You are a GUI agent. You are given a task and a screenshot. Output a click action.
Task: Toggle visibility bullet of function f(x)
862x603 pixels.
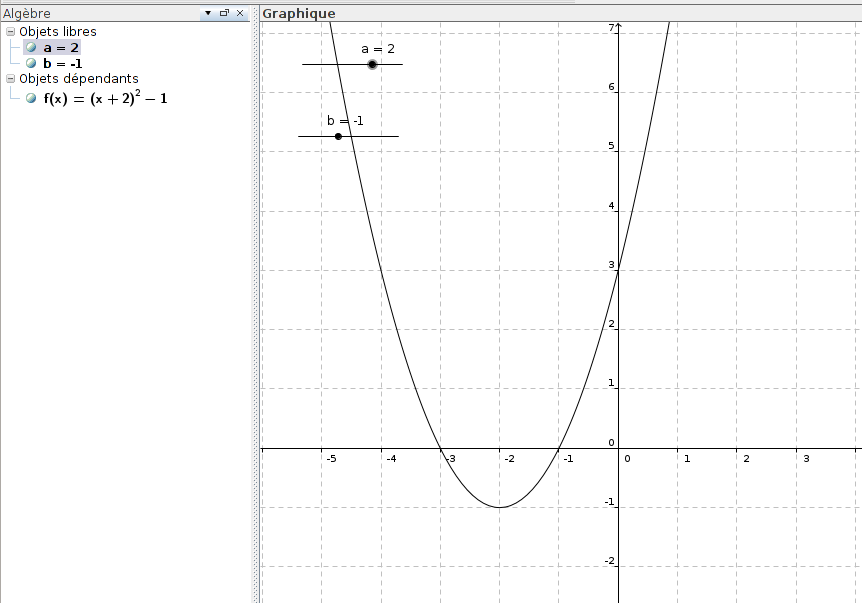pos(31,98)
